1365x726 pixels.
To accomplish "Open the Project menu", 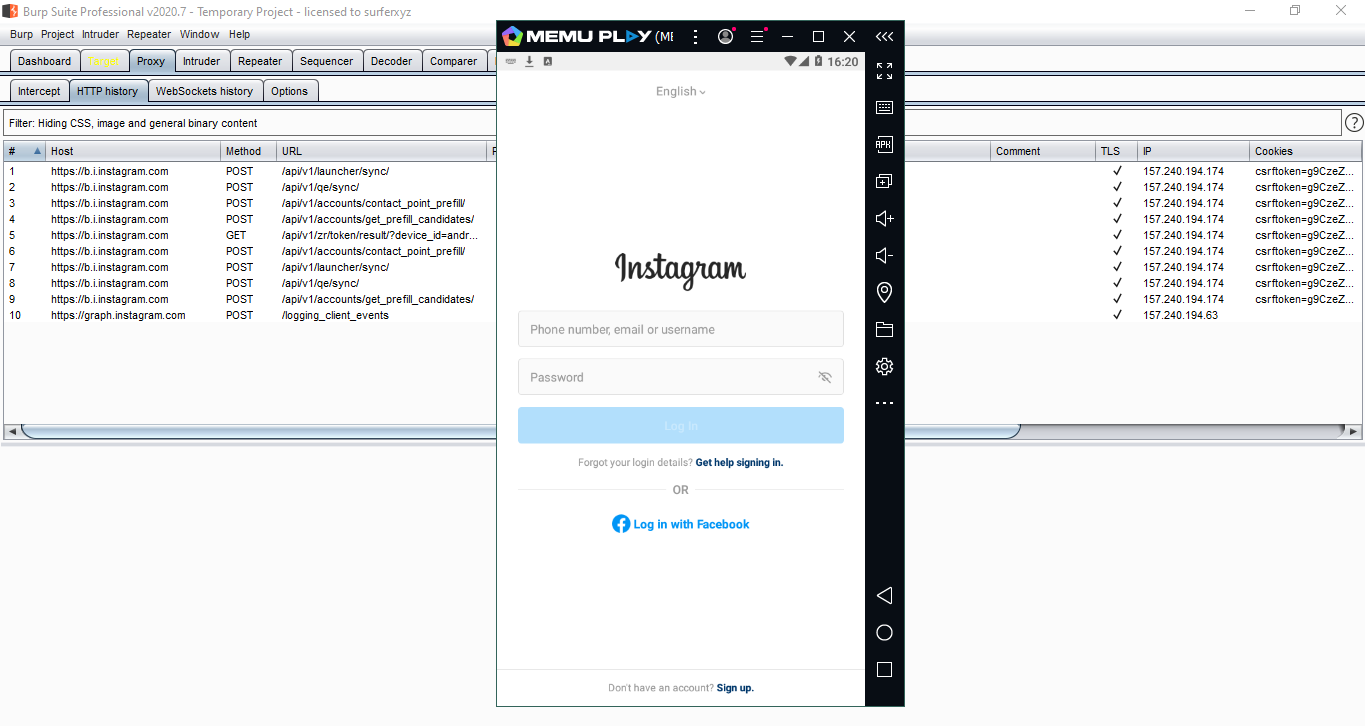I will click(58, 34).
